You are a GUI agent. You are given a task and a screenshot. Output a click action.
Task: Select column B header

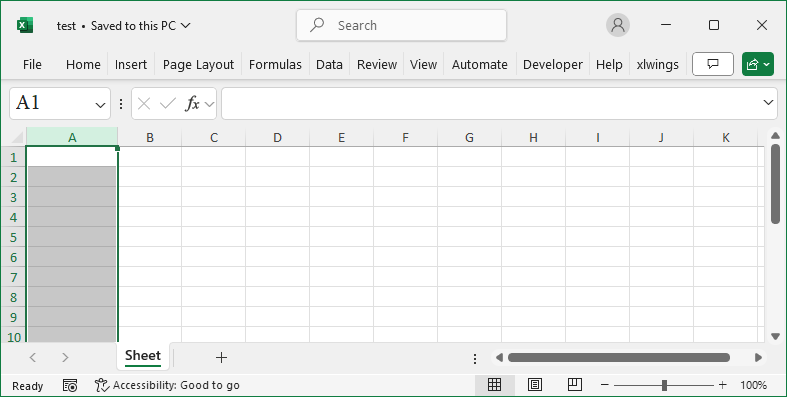tap(150, 138)
